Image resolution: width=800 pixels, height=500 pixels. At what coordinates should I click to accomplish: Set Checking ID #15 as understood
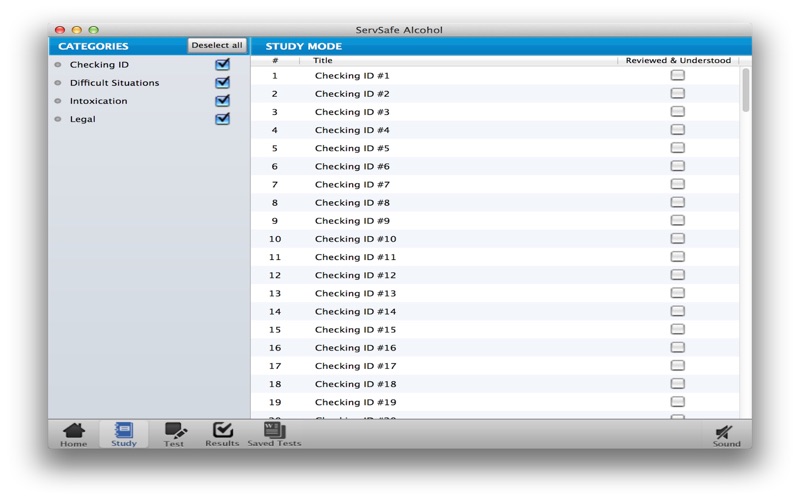coord(678,329)
